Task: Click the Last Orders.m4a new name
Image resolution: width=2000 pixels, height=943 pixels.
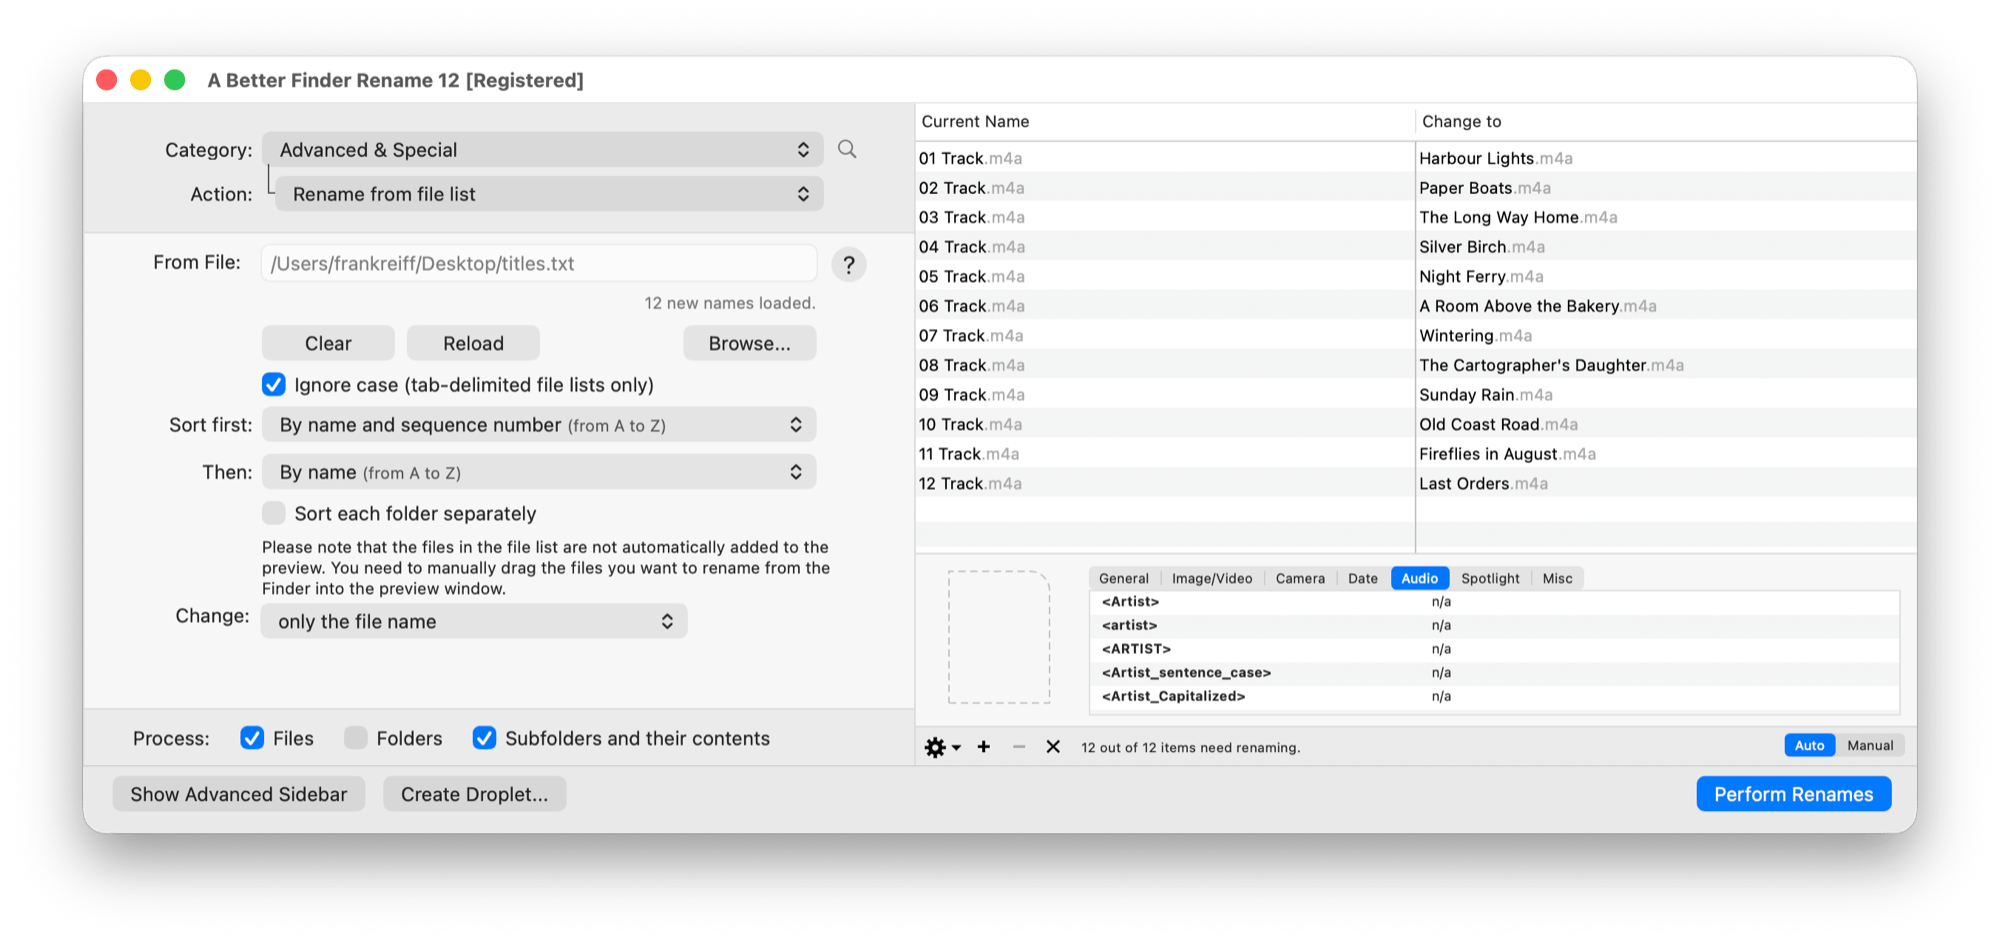Action: 1483,484
